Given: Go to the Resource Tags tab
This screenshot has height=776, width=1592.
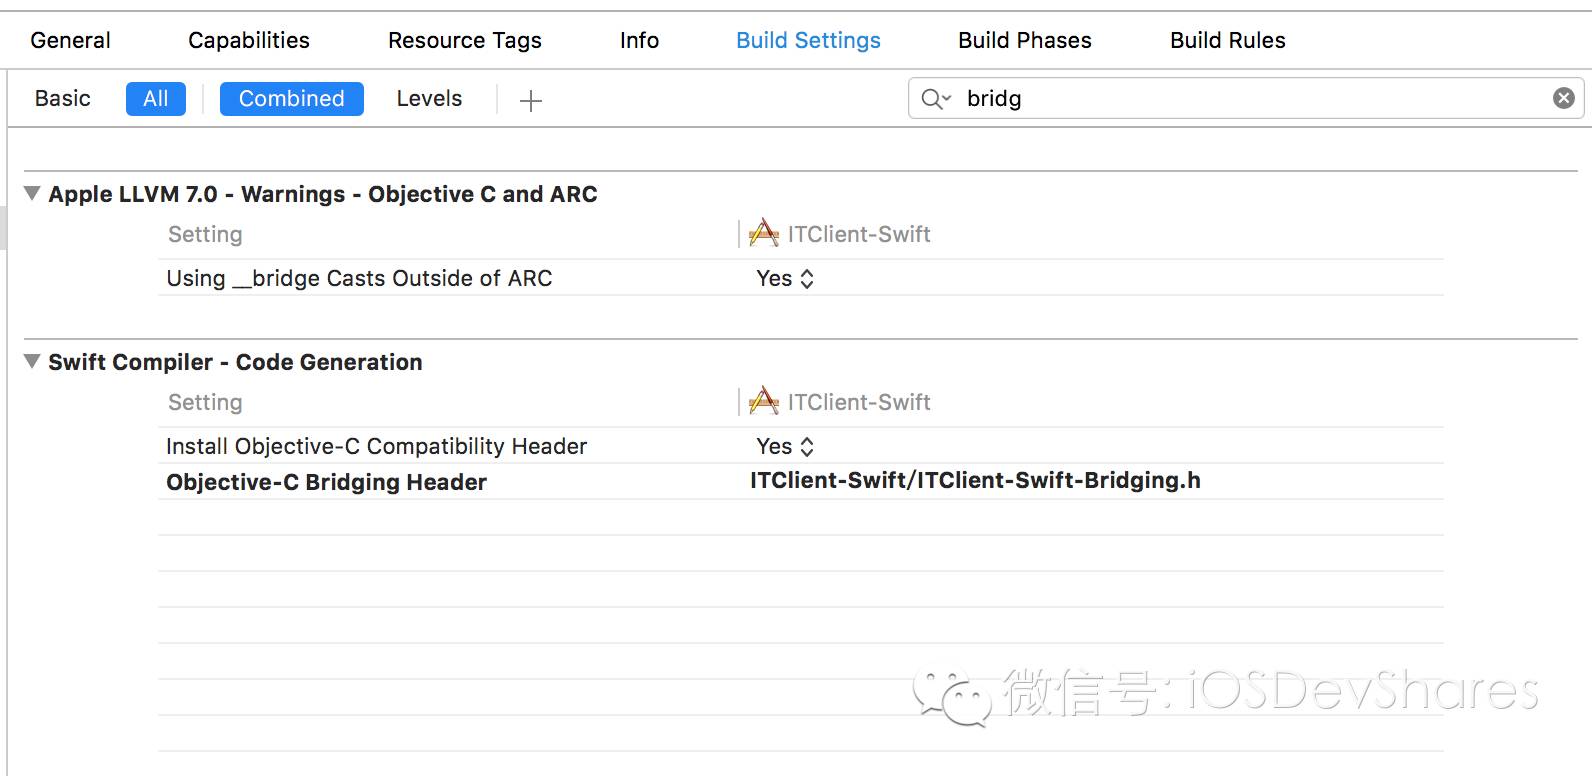Looking at the screenshot, I should pos(465,40).
